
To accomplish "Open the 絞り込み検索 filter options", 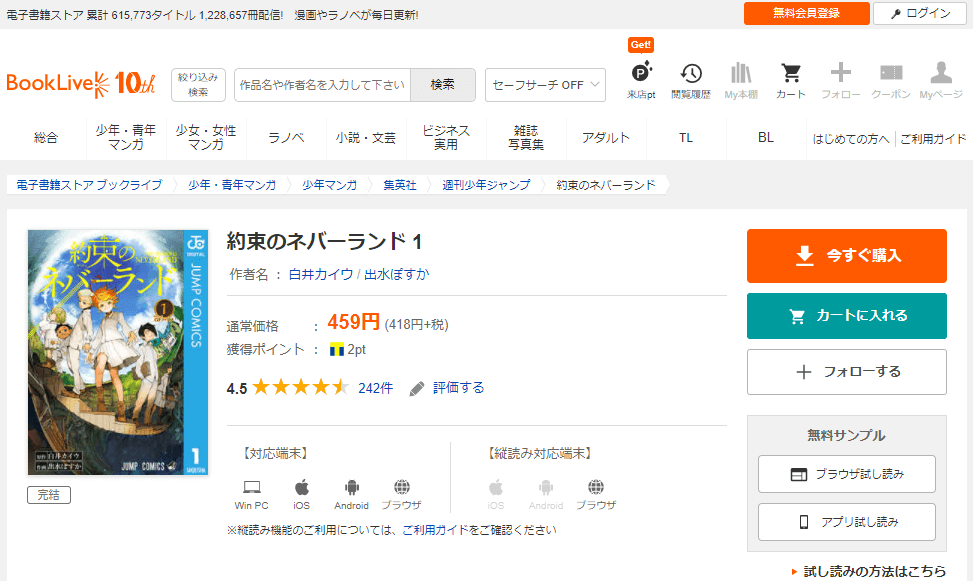I will 198,85.
